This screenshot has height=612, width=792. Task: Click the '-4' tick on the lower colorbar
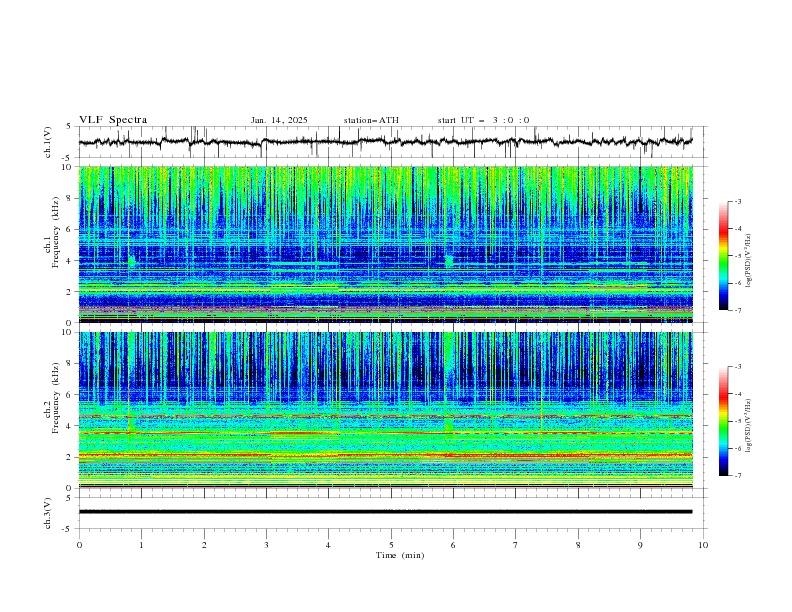738,394
